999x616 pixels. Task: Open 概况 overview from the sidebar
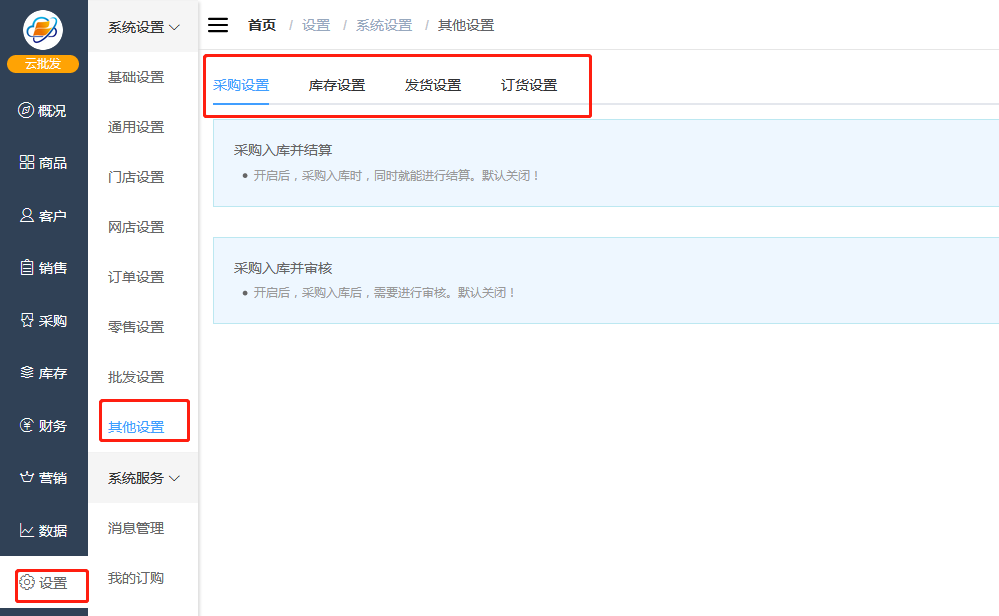[43, 111]
